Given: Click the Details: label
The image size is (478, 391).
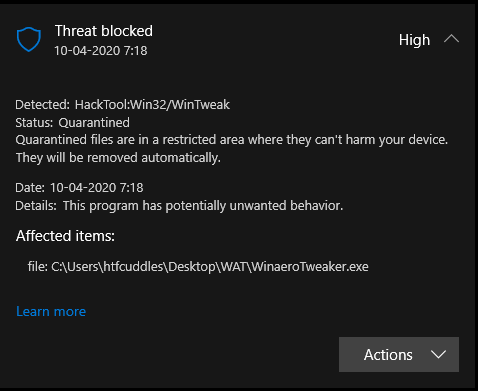Looking at the screenshot, I should click(36, 206).
